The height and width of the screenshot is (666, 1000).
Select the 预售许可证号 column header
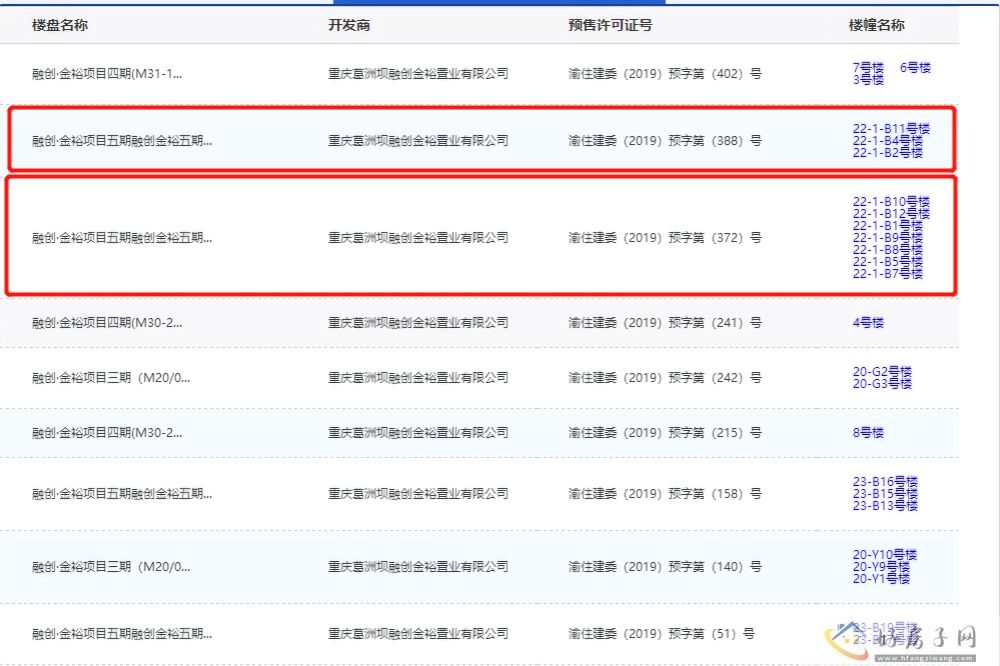tap(610, 26)
